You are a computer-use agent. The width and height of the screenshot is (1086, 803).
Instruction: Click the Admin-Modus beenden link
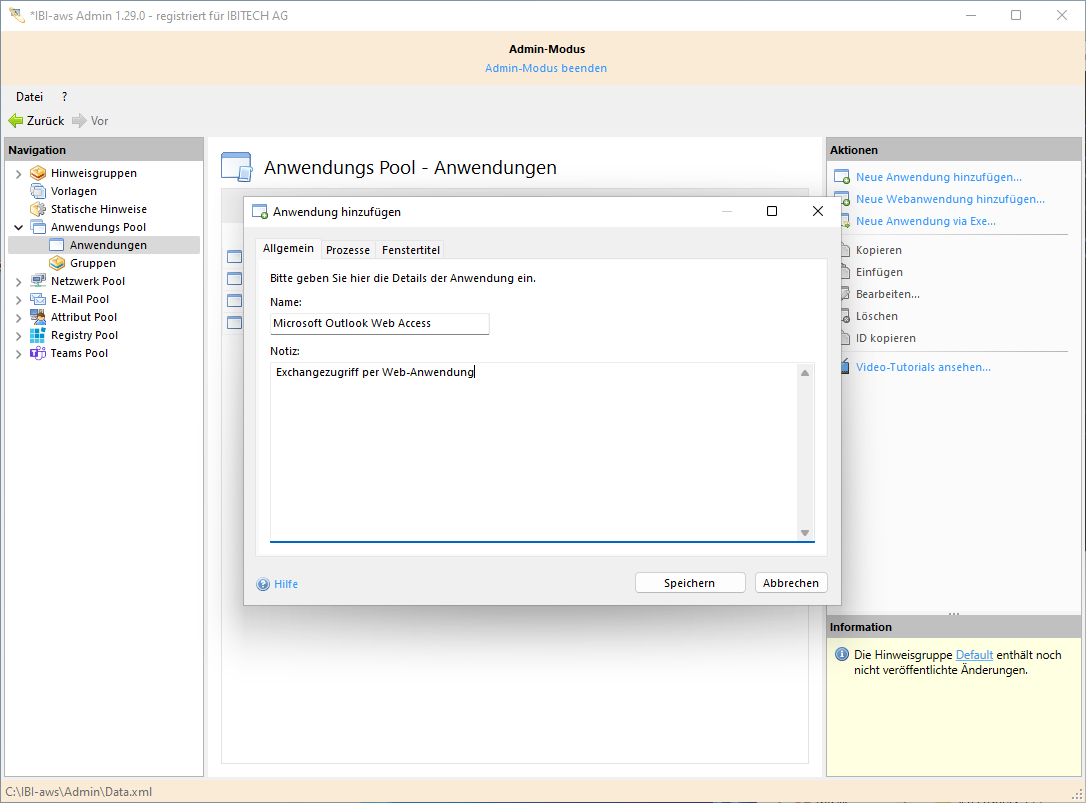click(x=545, y=68)
